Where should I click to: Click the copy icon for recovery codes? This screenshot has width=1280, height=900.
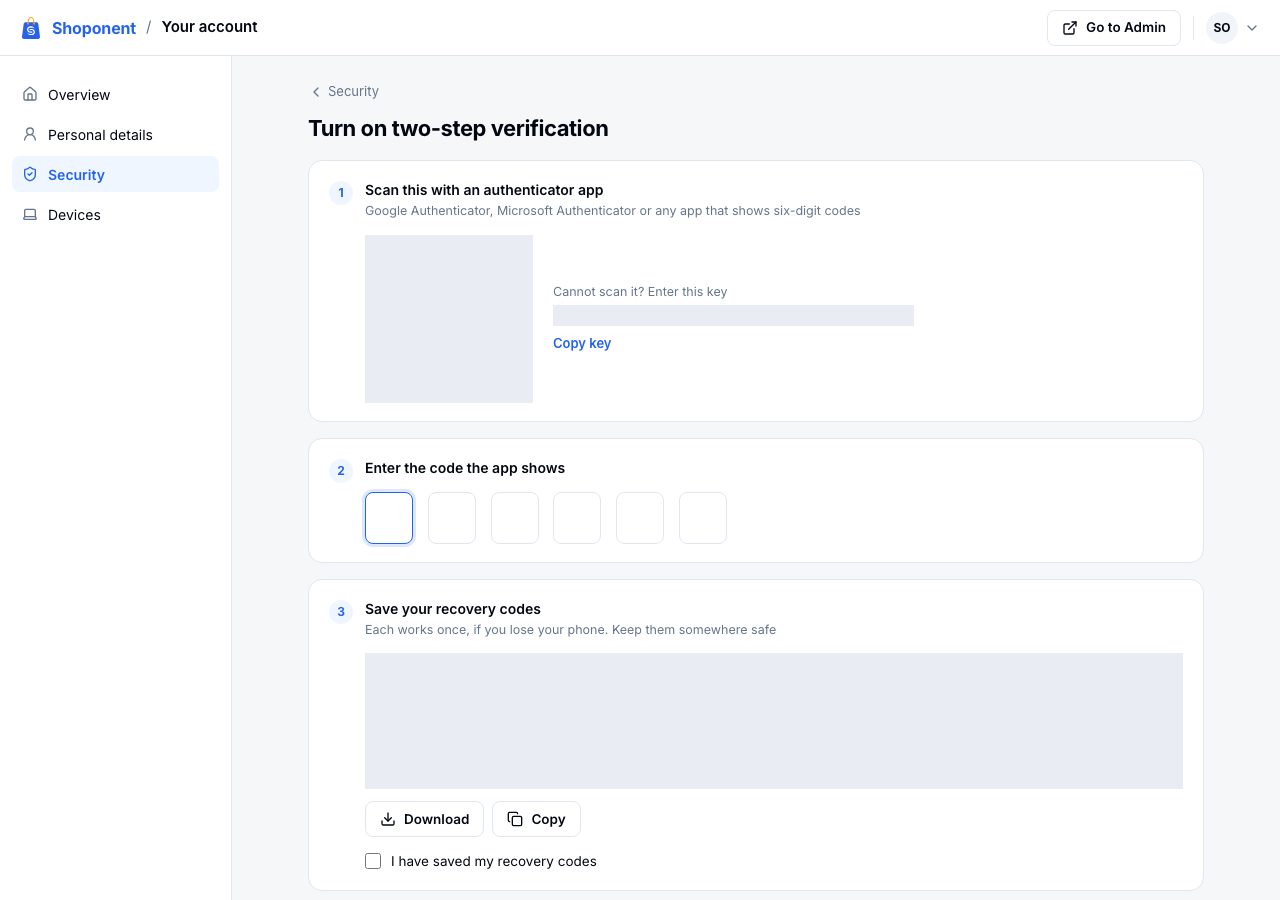(x=515, y=819)
